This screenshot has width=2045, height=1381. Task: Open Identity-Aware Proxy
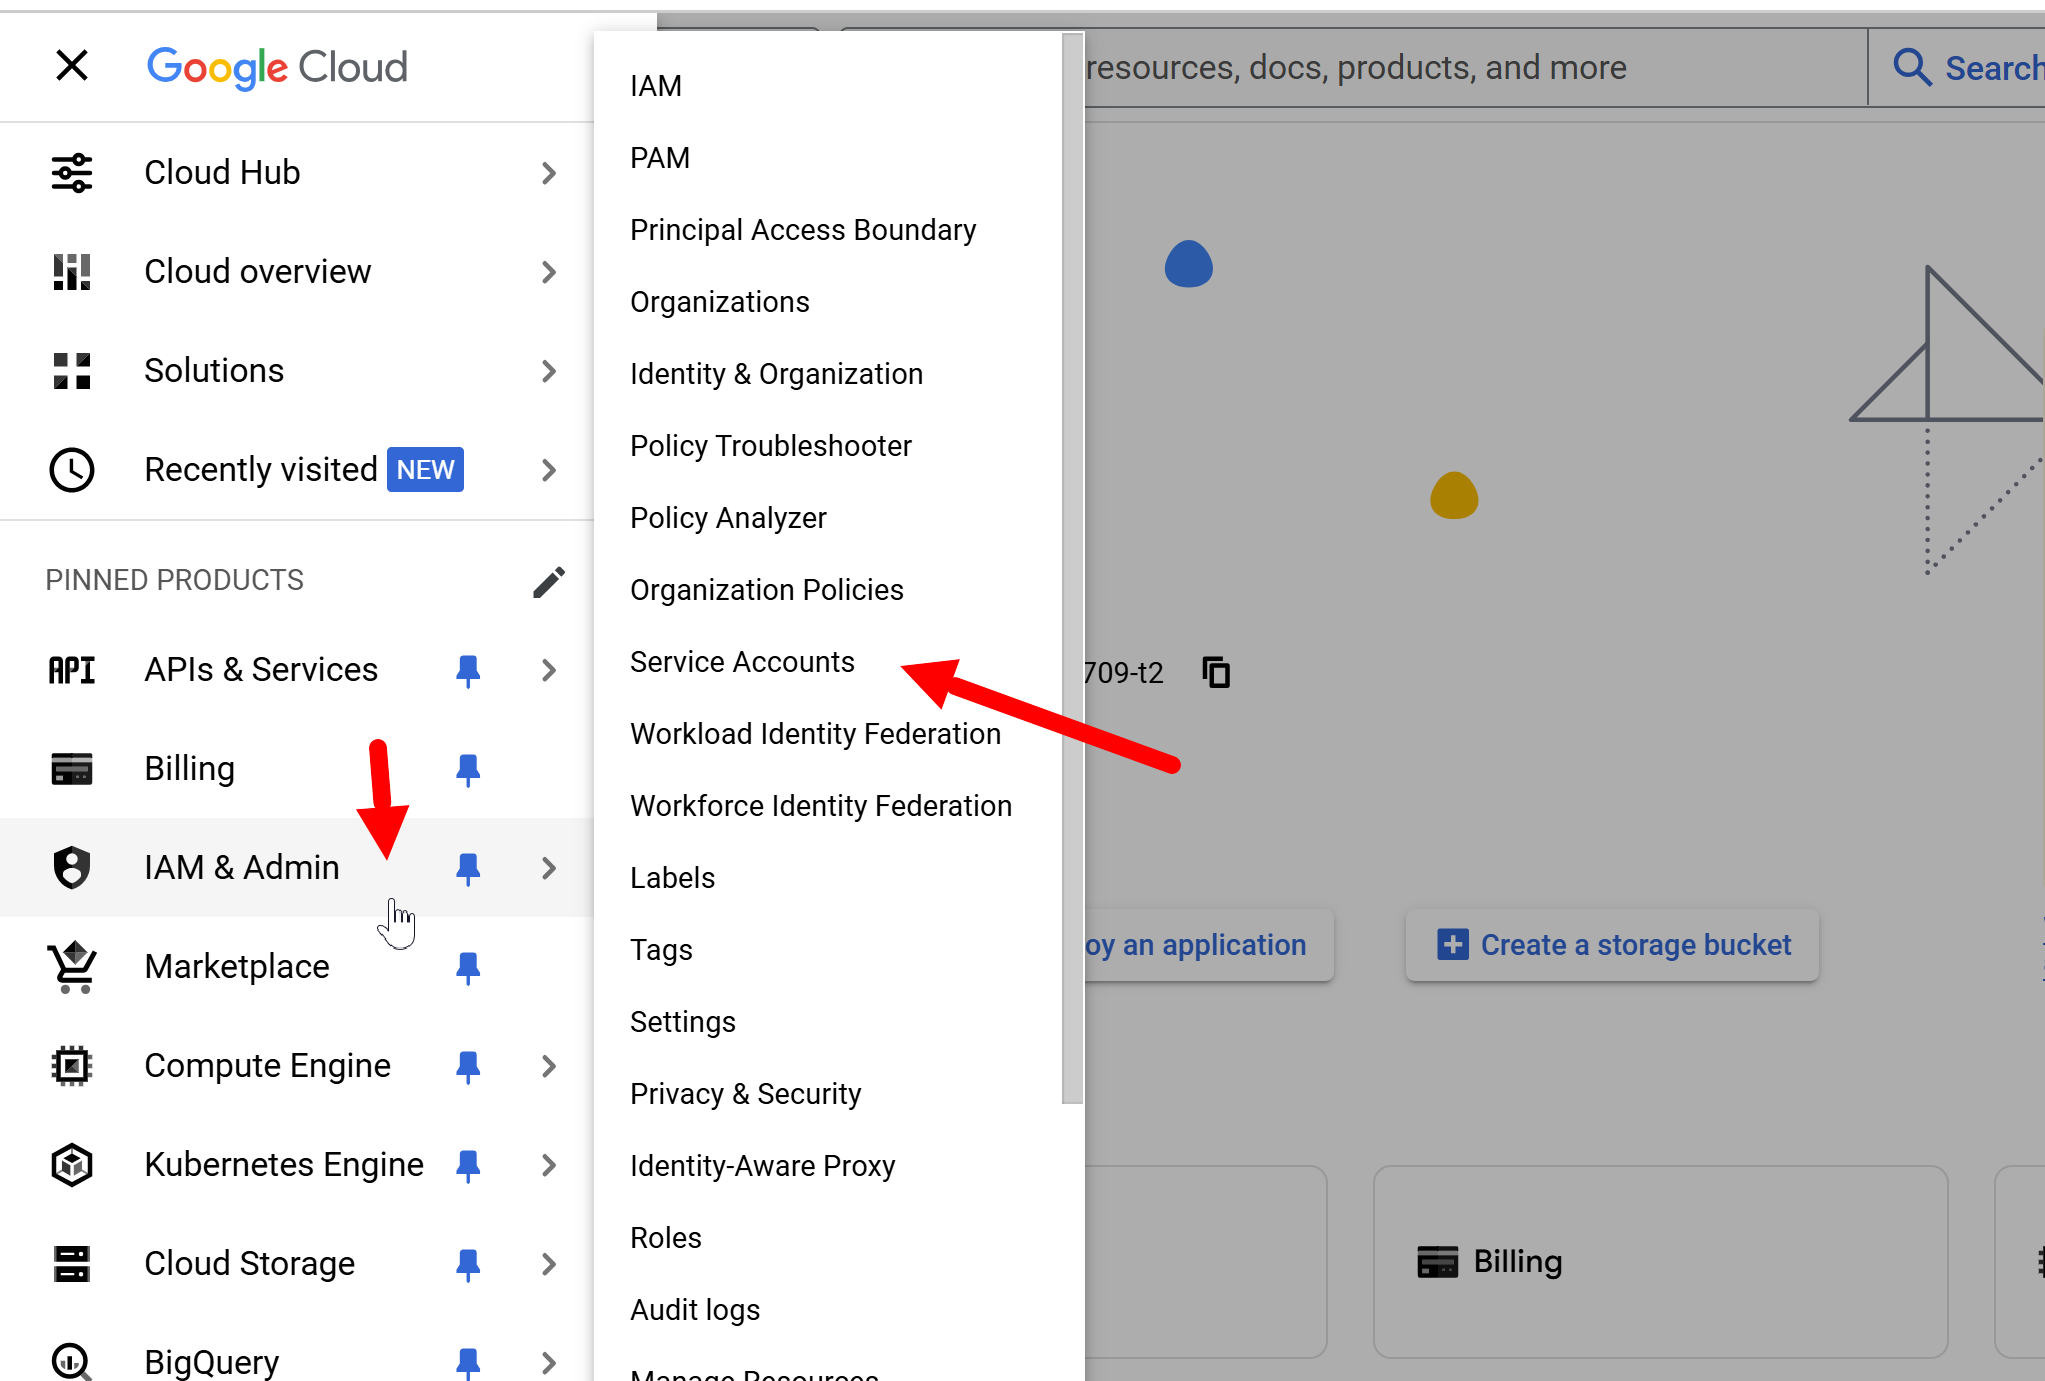(763, 1166)
